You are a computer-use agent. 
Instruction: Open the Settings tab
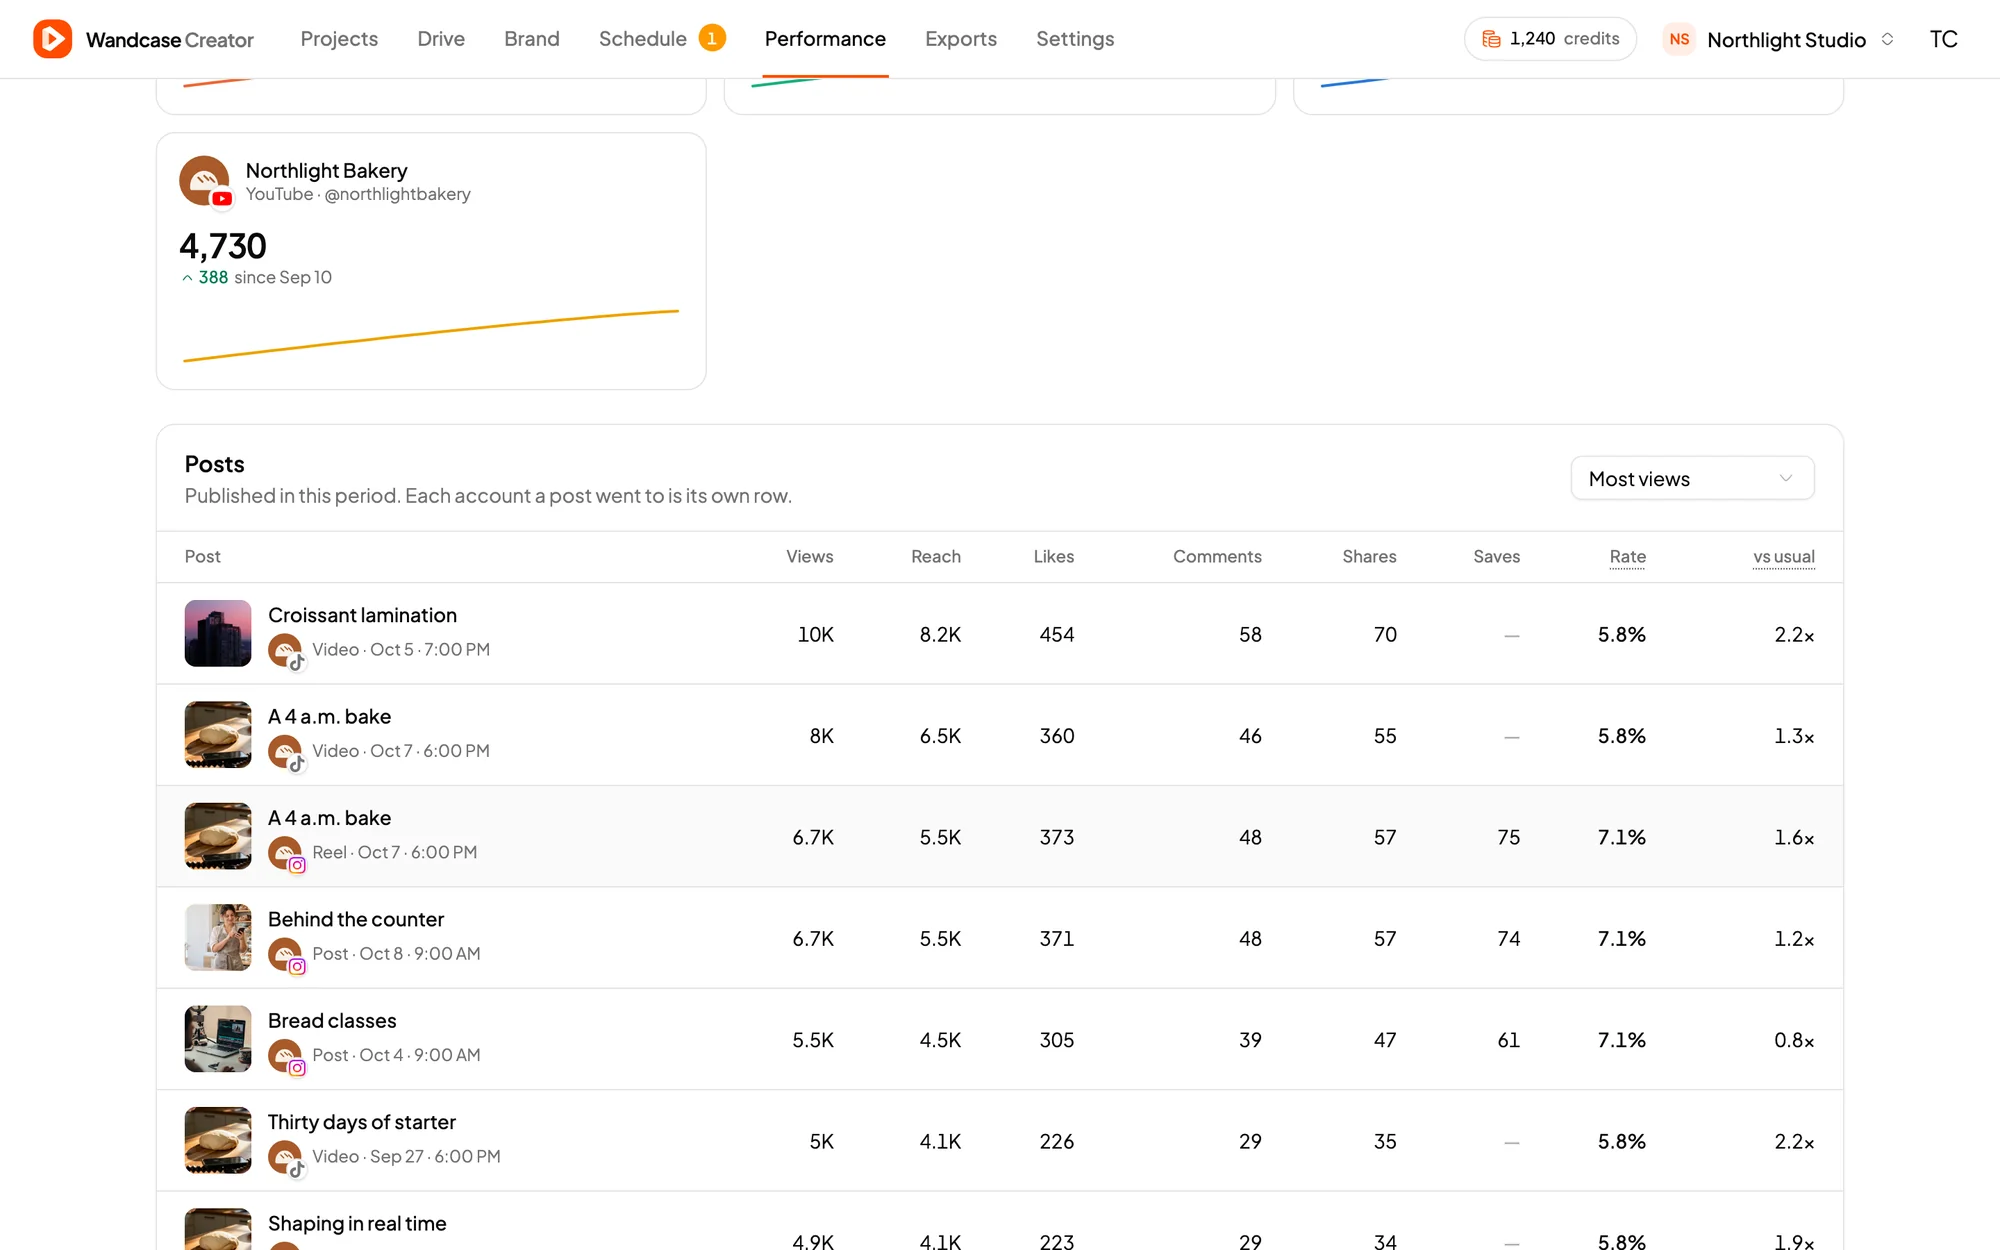tap(1075, 39)
